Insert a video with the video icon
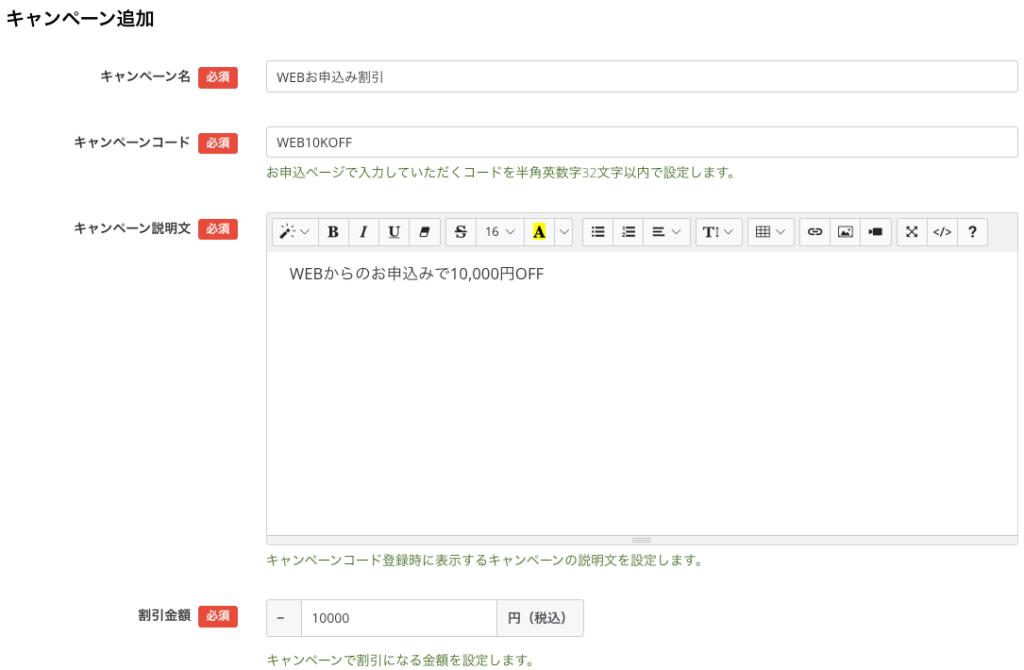The height and width of the screenshot is (670, 1024). (x=875, y=232)
